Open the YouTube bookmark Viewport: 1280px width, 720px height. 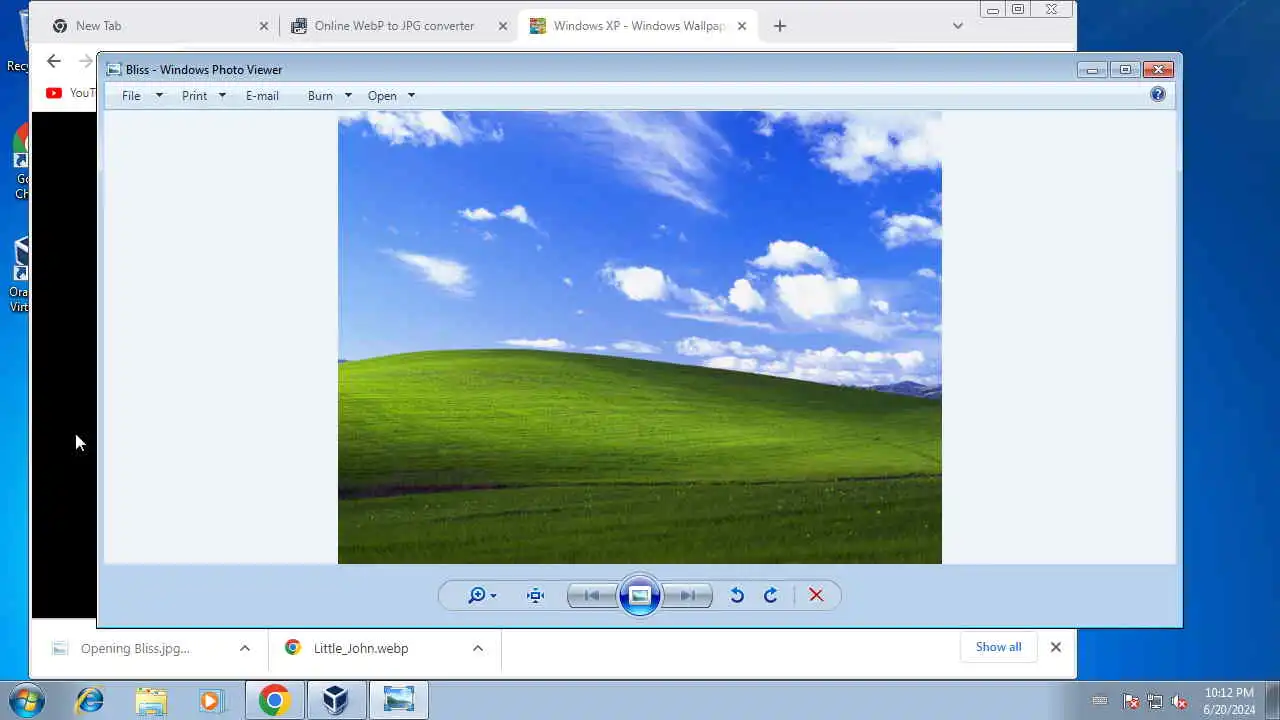click(70, 93)
